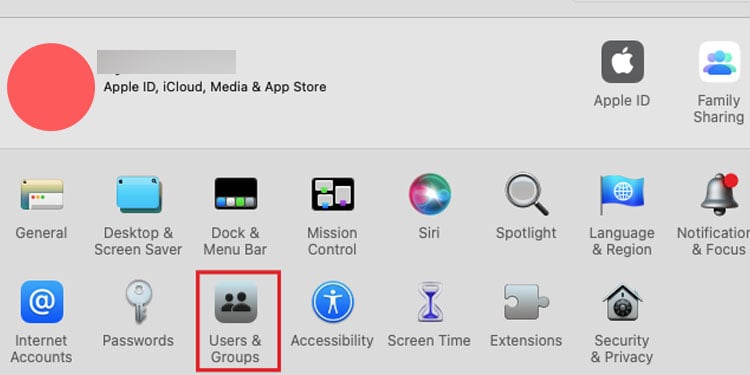750x375 pixels.
Task: Click the greyed-out account name
Action: coord(166,62)
